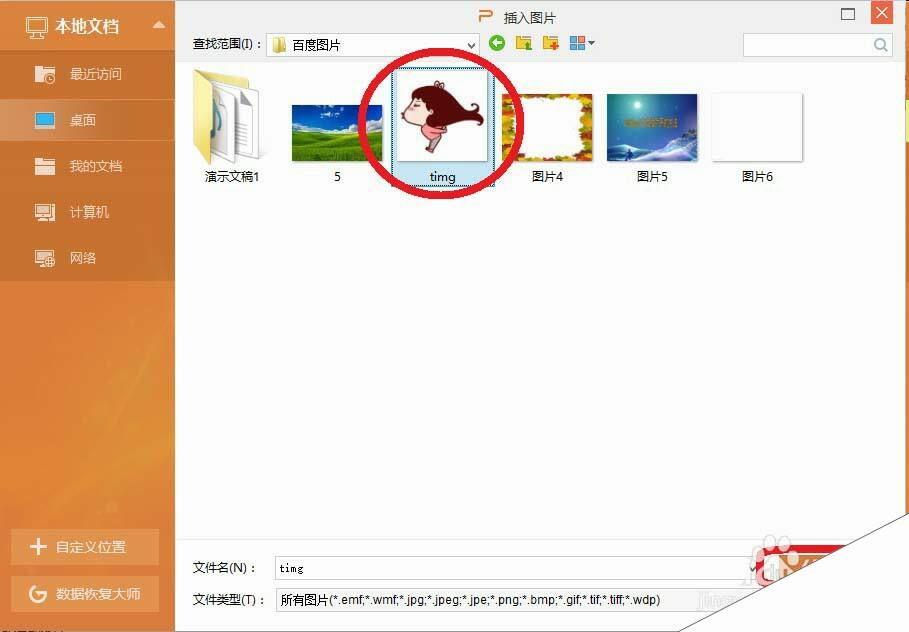Click the 自定义位置 button
This screenshot has height=632, width=909.
click(85, 546)
